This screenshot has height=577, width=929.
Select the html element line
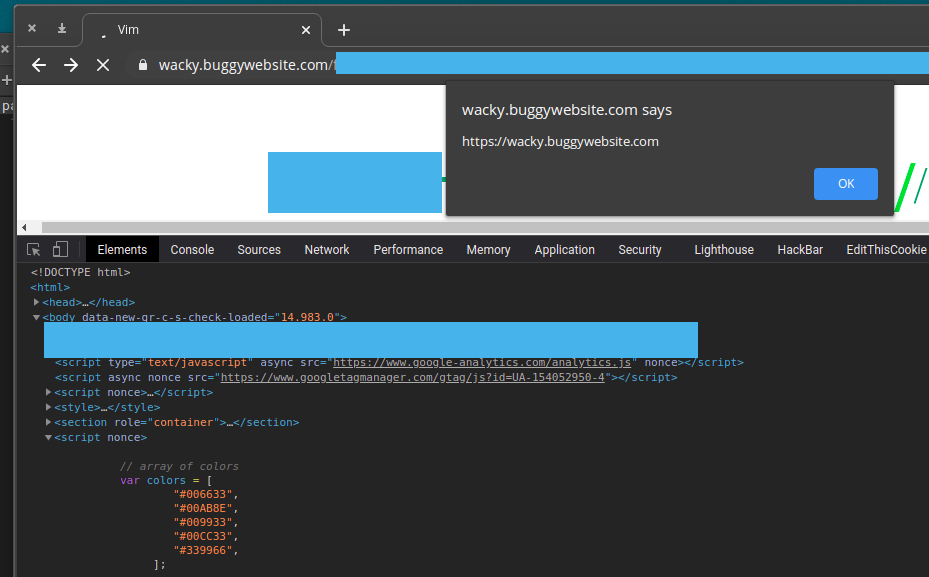50,287
